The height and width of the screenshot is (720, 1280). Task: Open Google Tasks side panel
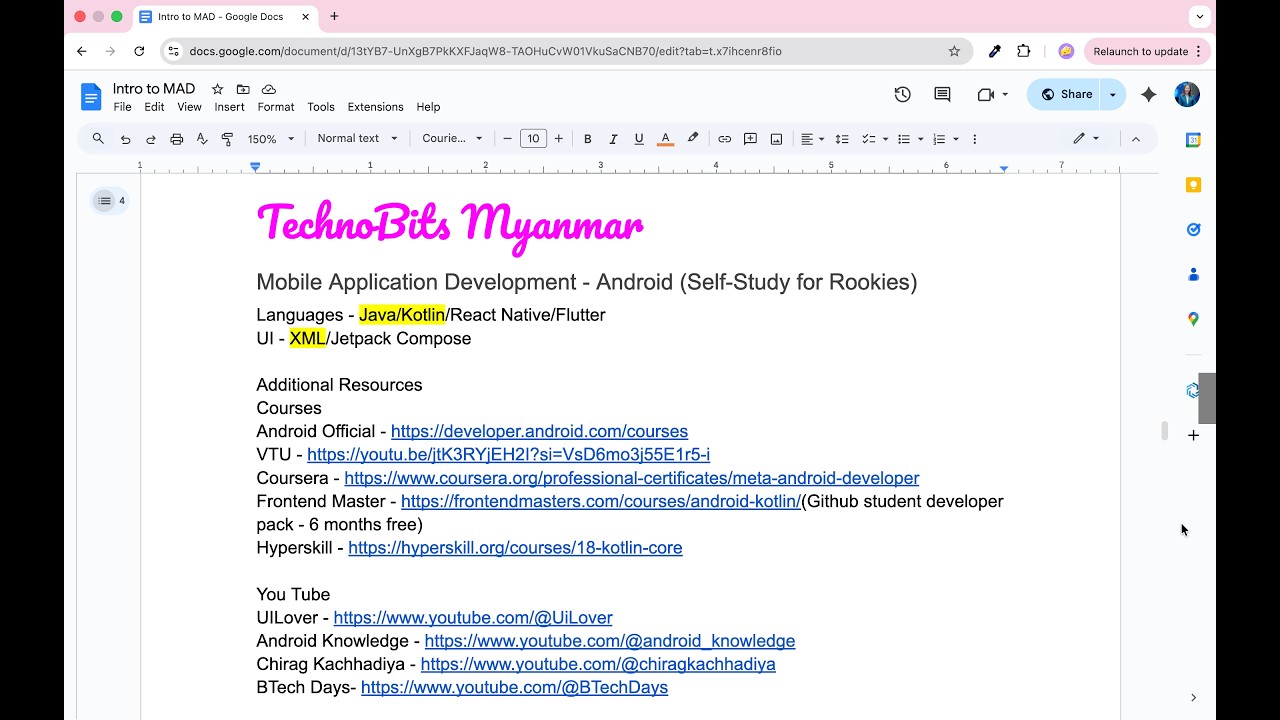pos(1193,230)
